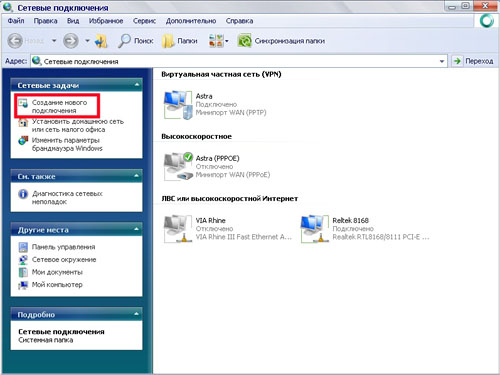Image resolution: width=500 pixels, height=375 pixels.
Task: Open the Правка menu
Action: coord(45,21)
